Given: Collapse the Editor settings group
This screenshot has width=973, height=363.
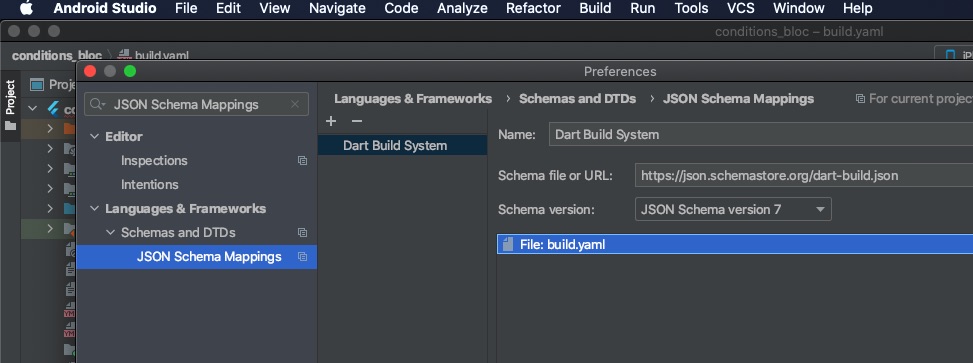Looking at the screenshot, I should pos(94,137).
